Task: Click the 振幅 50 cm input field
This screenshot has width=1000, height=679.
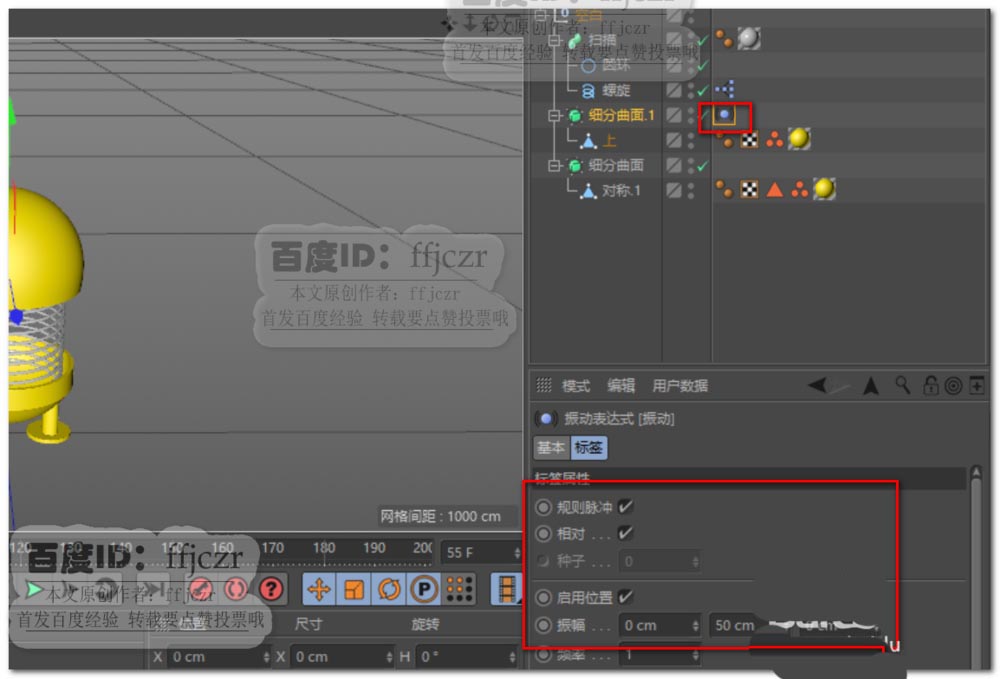Action: 734,625
